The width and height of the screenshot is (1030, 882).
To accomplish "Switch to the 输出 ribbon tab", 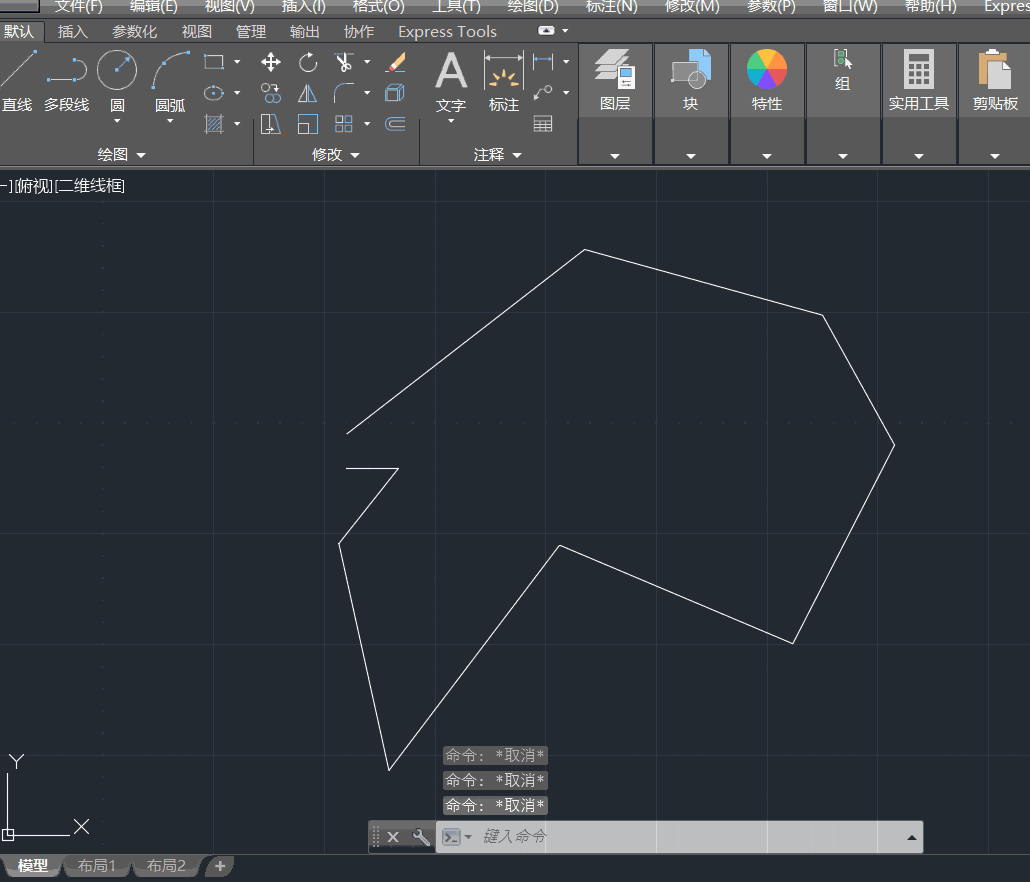I will pos(304,32).
